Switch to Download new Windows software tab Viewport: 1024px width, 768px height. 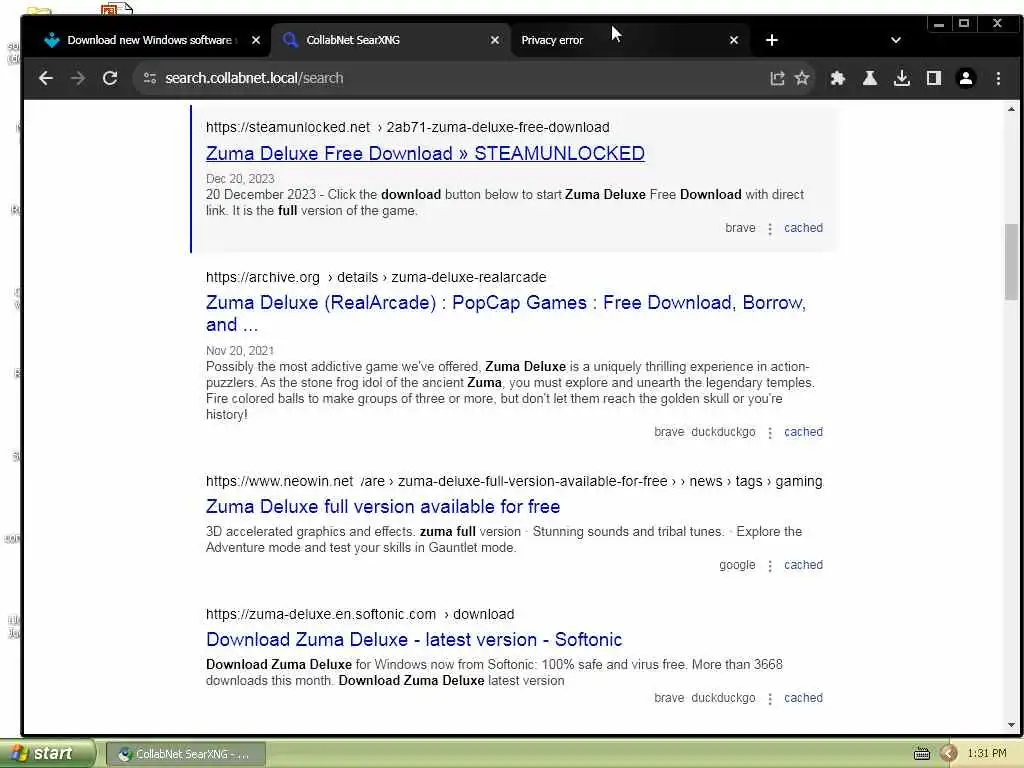pos(149,40)
